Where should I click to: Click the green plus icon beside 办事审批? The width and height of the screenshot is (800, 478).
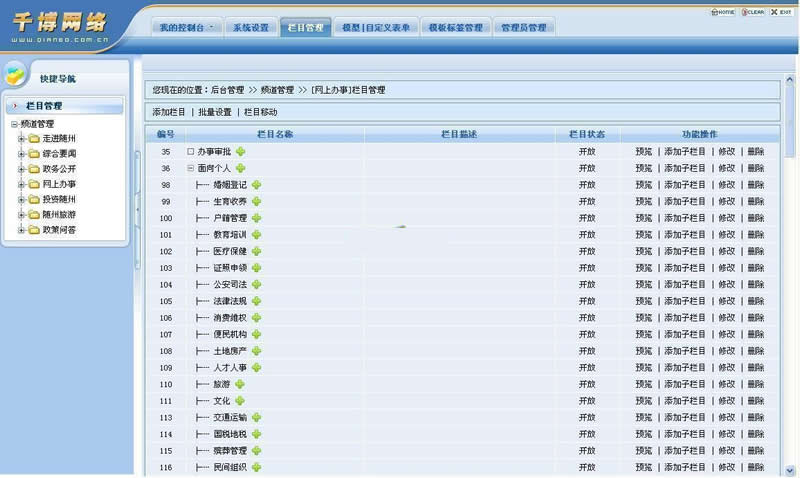pos(240,152)
